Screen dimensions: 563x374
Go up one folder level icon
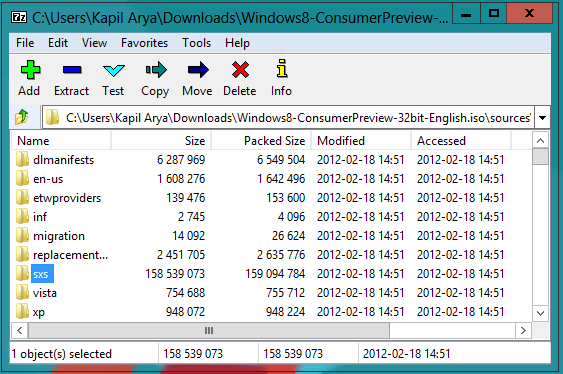(22, 117)
